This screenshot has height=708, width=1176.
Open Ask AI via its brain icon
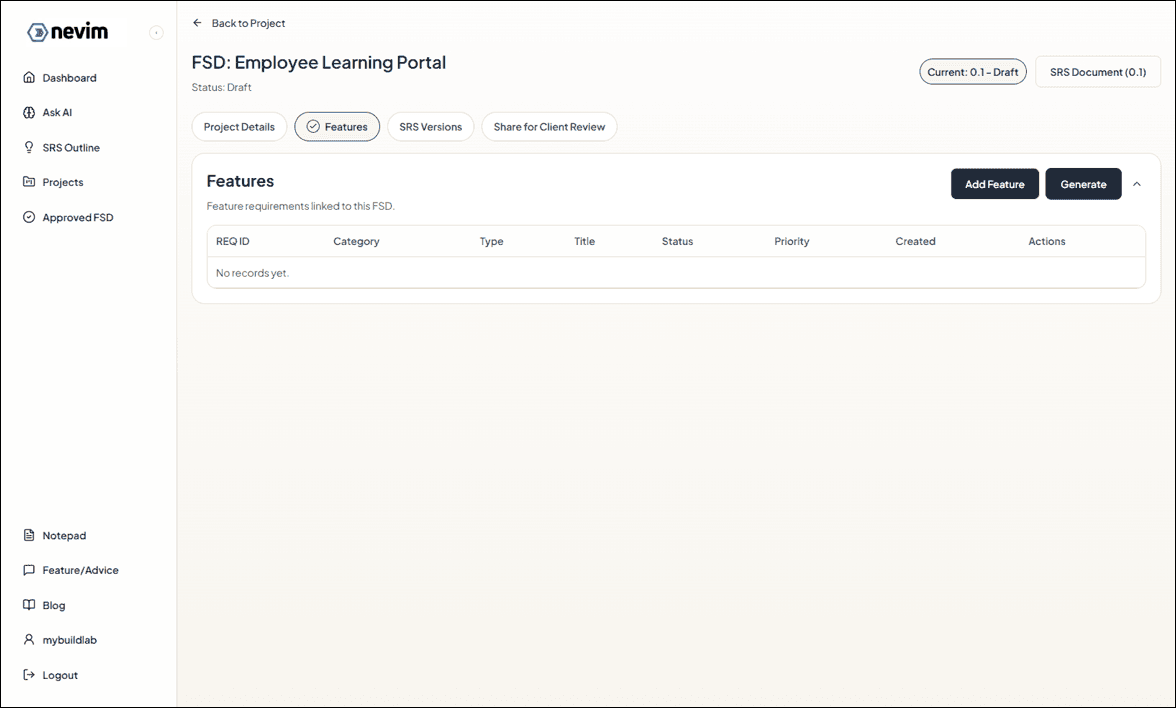[x=30, y=112]
